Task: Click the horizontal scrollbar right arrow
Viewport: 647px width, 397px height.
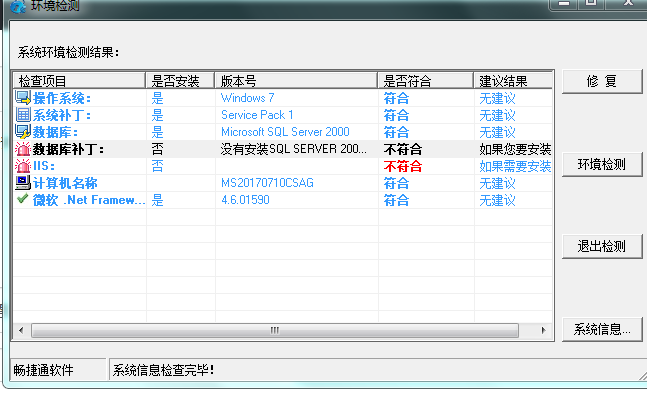Action: (x=543, y=330)
